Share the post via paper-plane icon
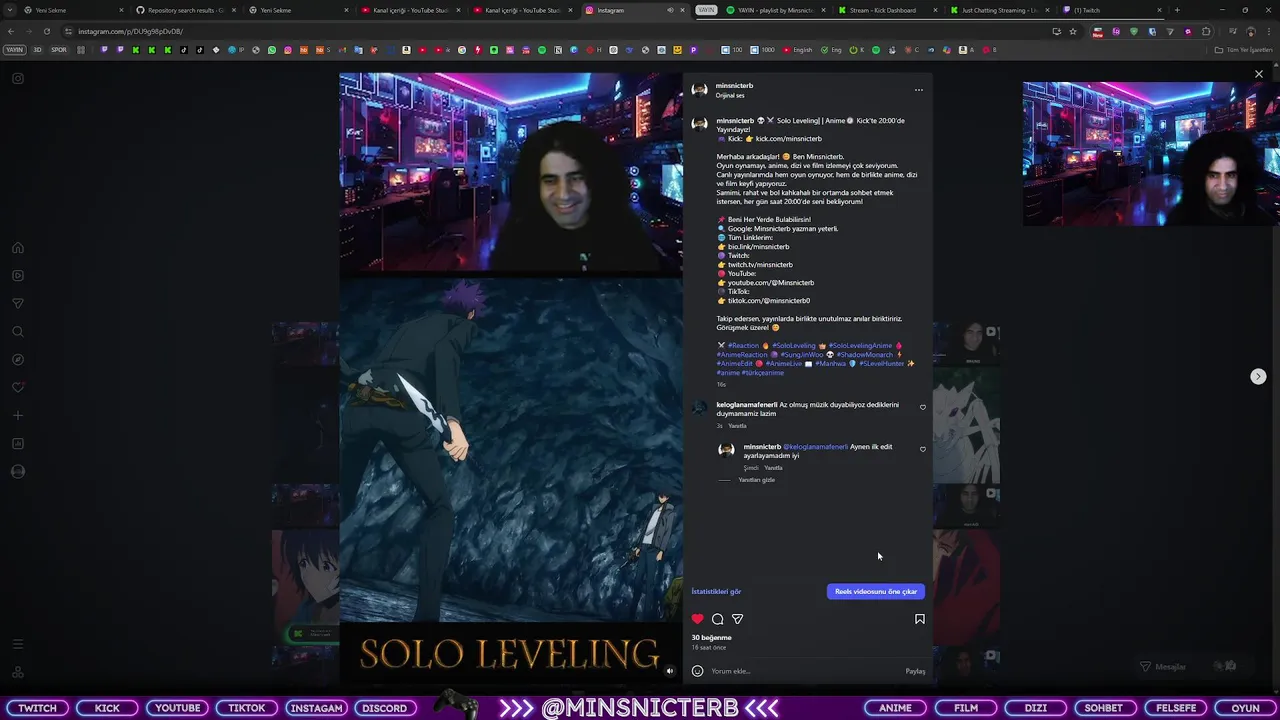The width and height of the screenshot is (1280, 720). click(x=737, y=619)
